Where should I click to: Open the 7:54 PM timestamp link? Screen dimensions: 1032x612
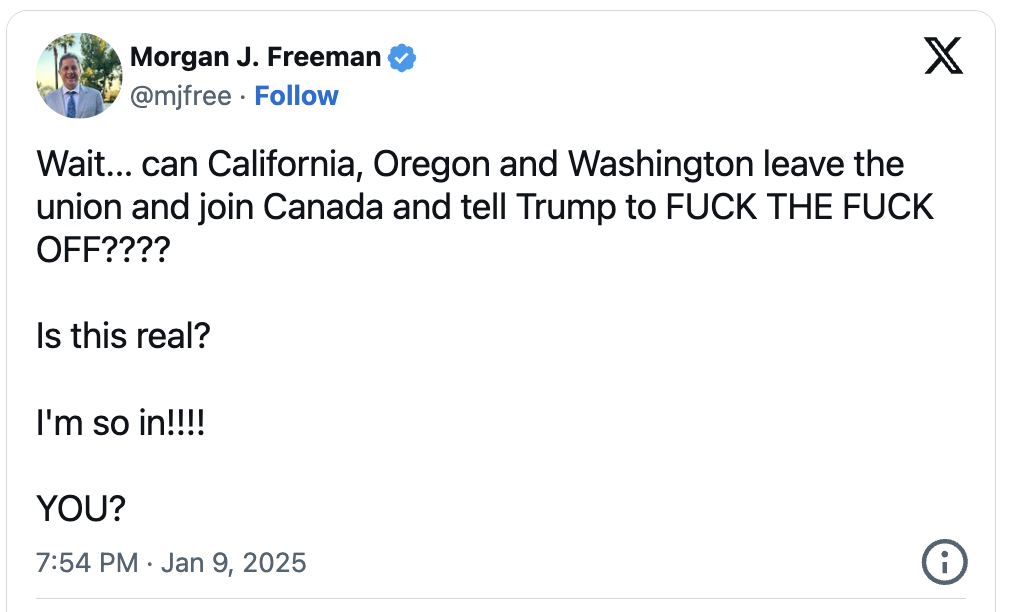pyautogui.click(x=87, y=563)
